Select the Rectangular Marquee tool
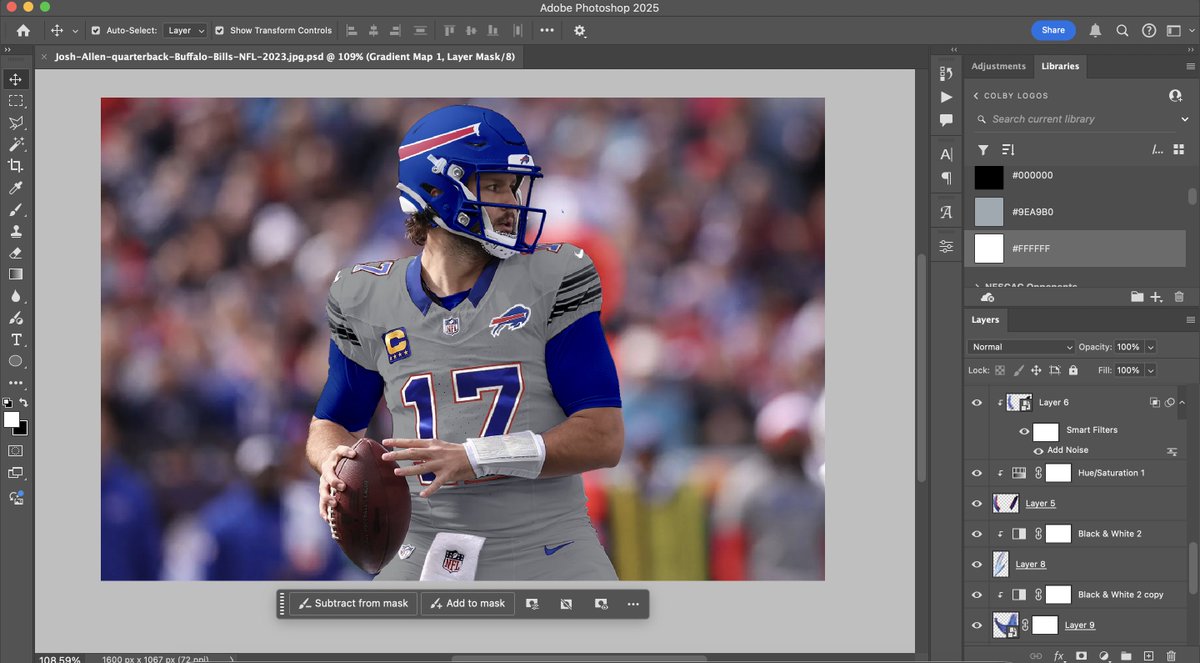The height and width of the screenshot is (663, 1200). click(15, 101)
